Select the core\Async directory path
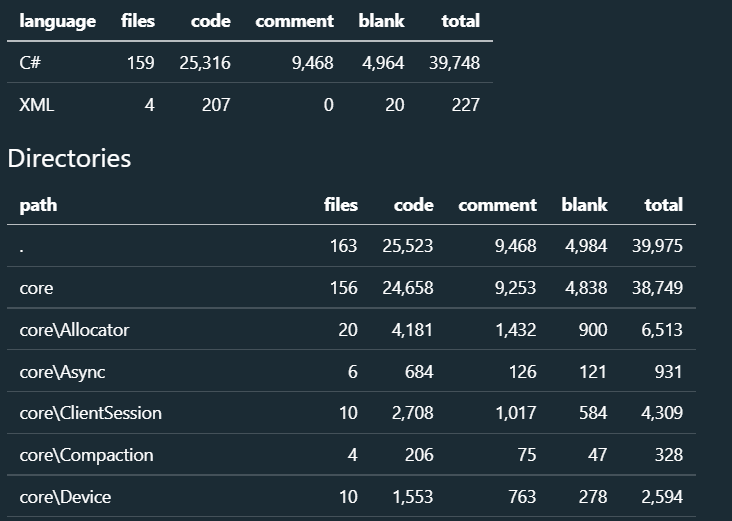The image size is (732, 521). pyautogui.click(x=62, y=372)
